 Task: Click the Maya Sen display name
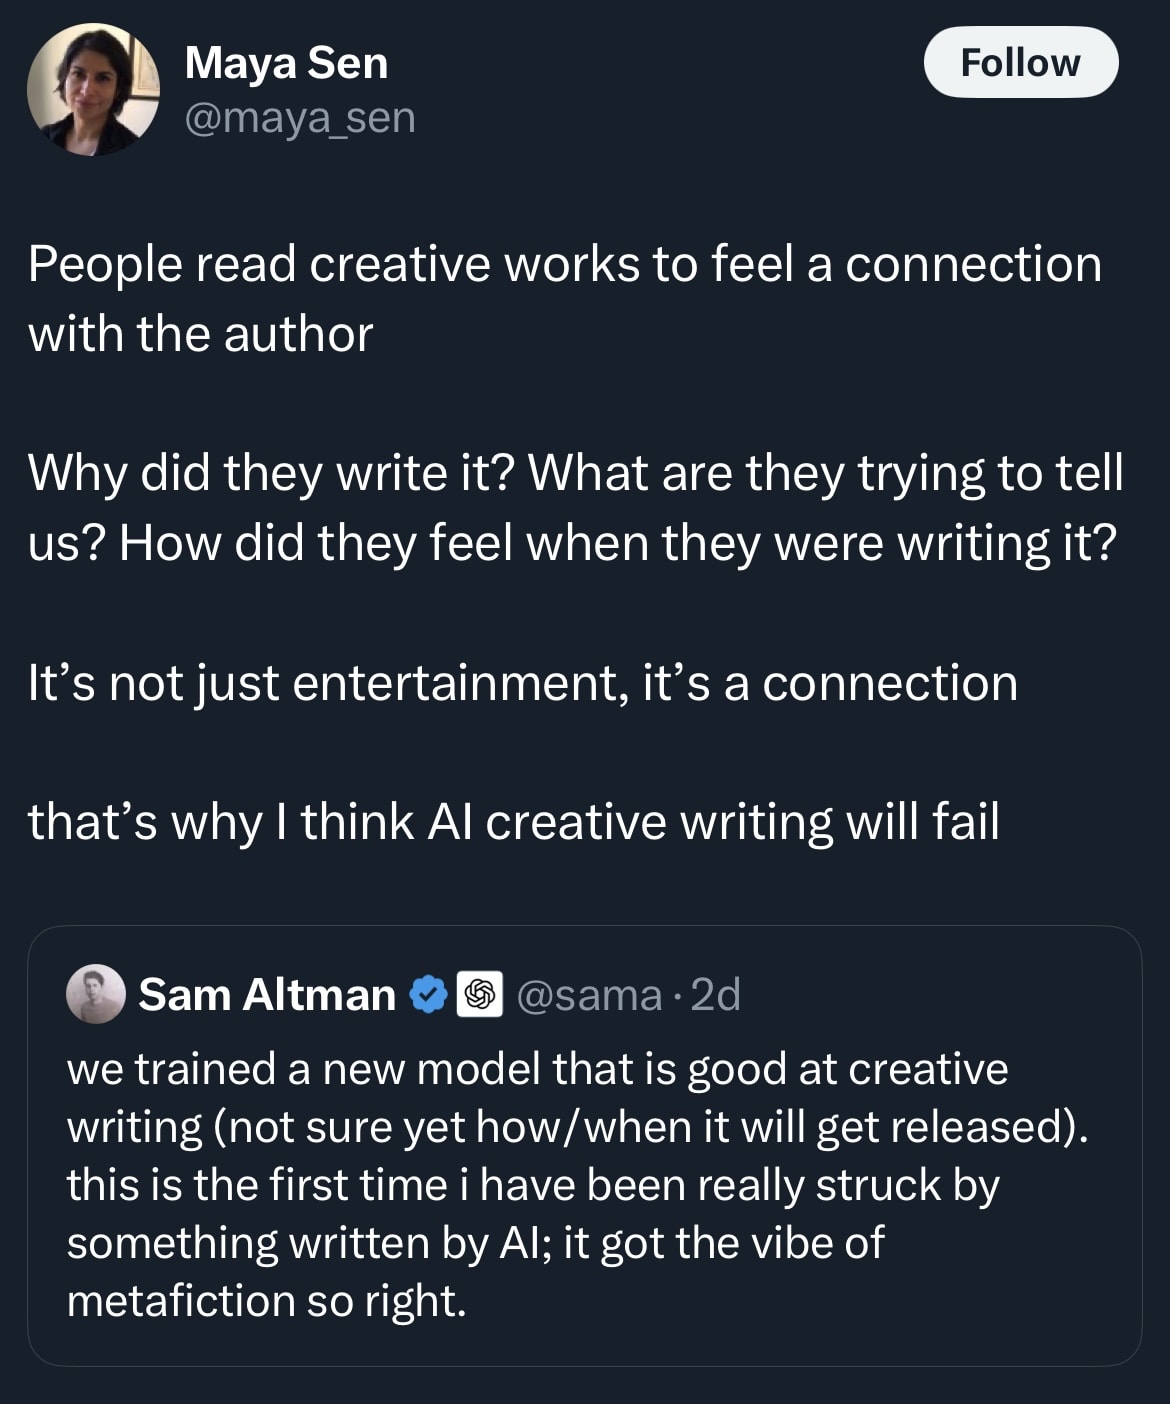[x=286, y=63]
